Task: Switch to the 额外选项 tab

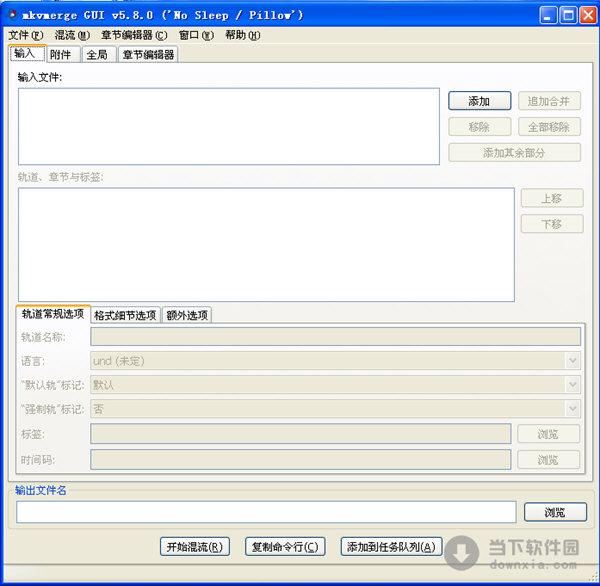Action: pos(187,315)
